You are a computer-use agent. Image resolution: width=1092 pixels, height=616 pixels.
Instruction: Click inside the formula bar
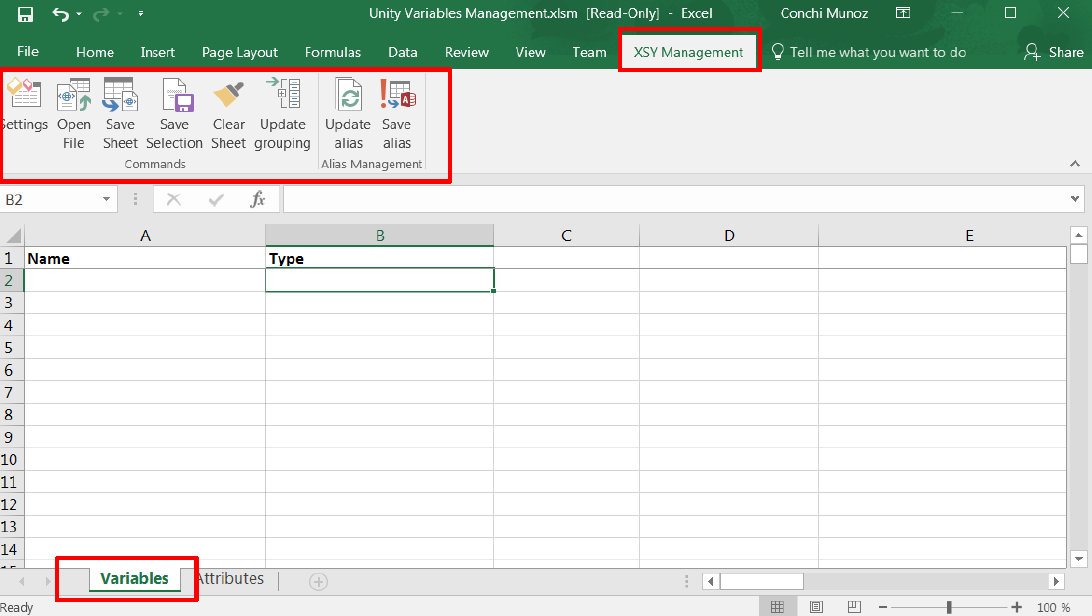coord(674,200)
